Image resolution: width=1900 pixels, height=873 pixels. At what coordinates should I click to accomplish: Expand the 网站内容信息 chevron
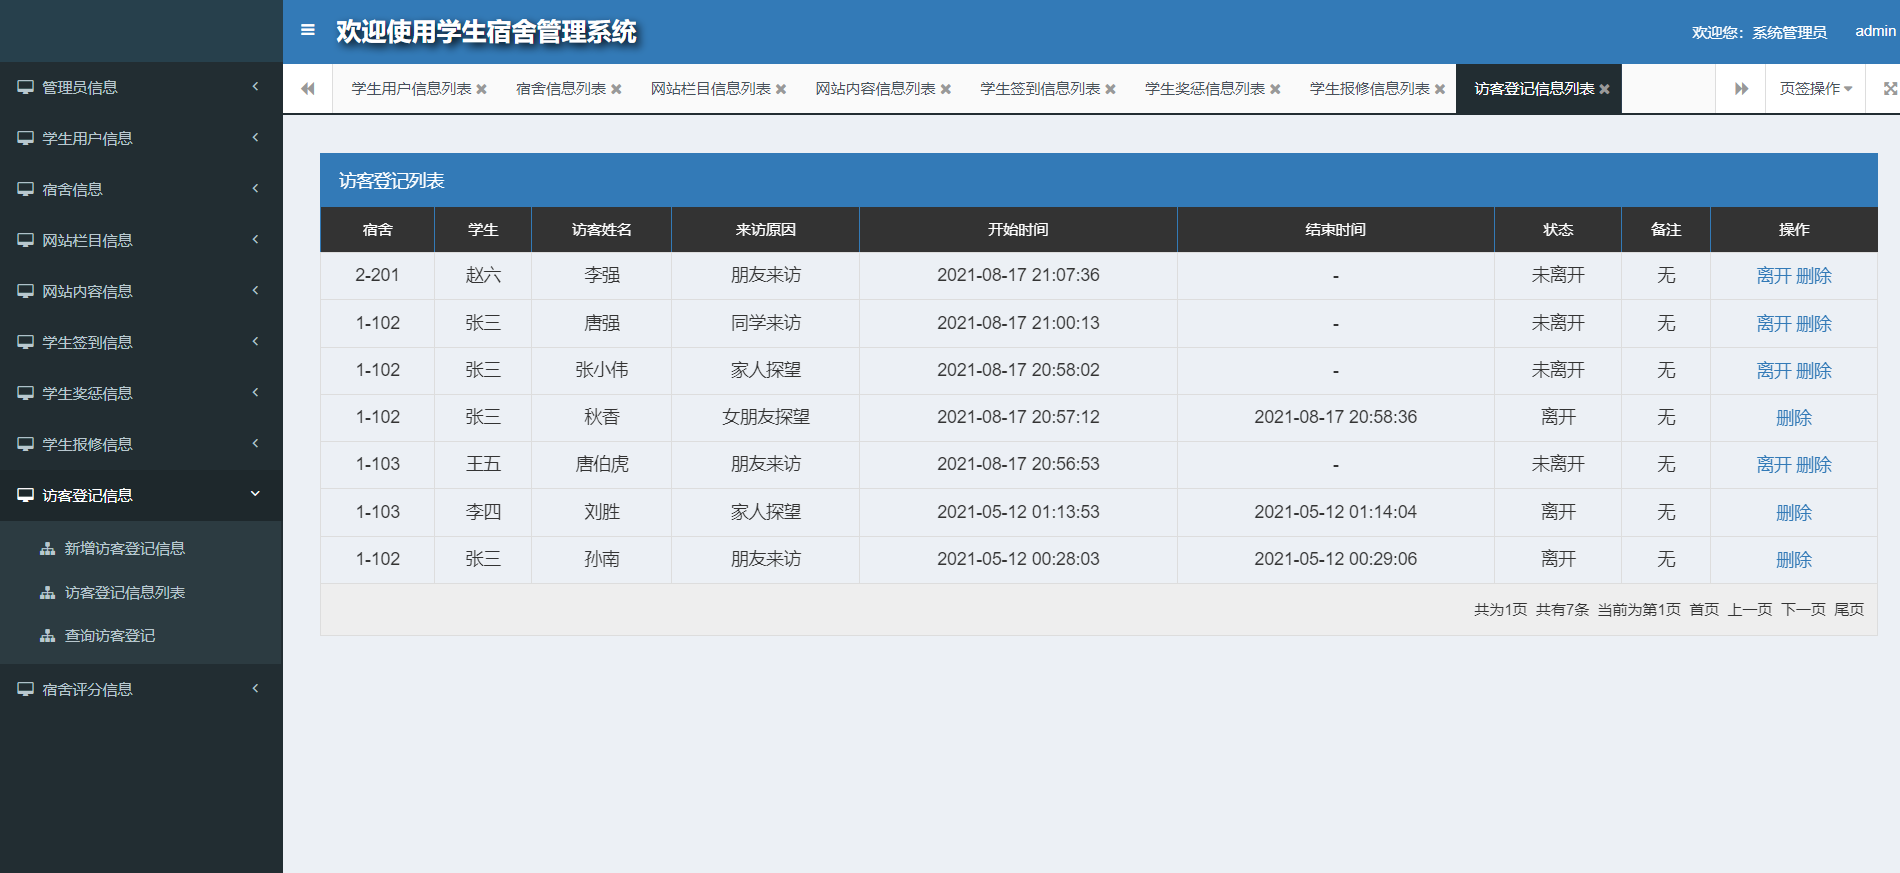point(255,290)
